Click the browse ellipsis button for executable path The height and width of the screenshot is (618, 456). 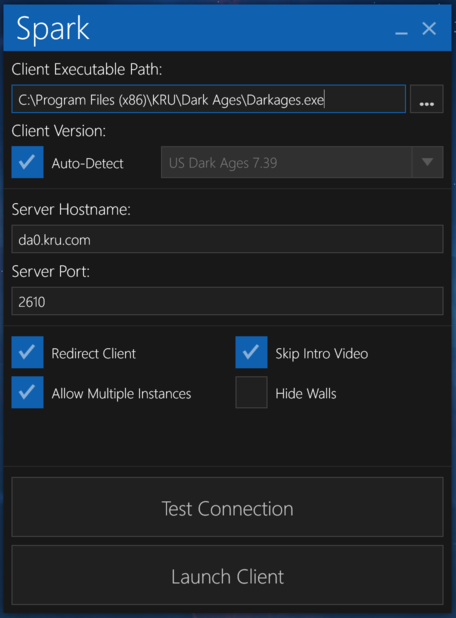click(x=426, y=99)
